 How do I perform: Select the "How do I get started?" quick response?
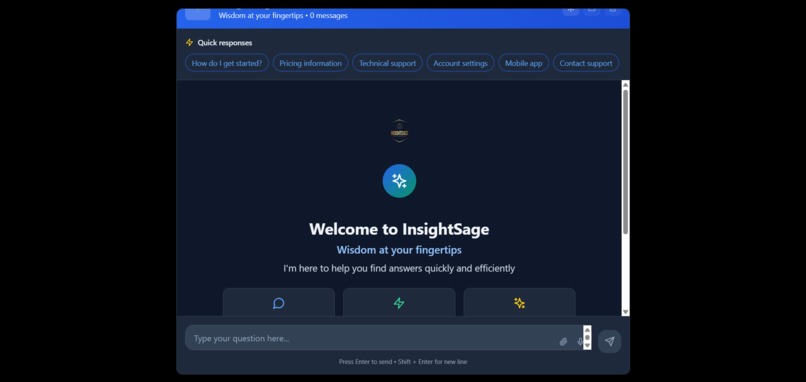[x=227, y=63]
